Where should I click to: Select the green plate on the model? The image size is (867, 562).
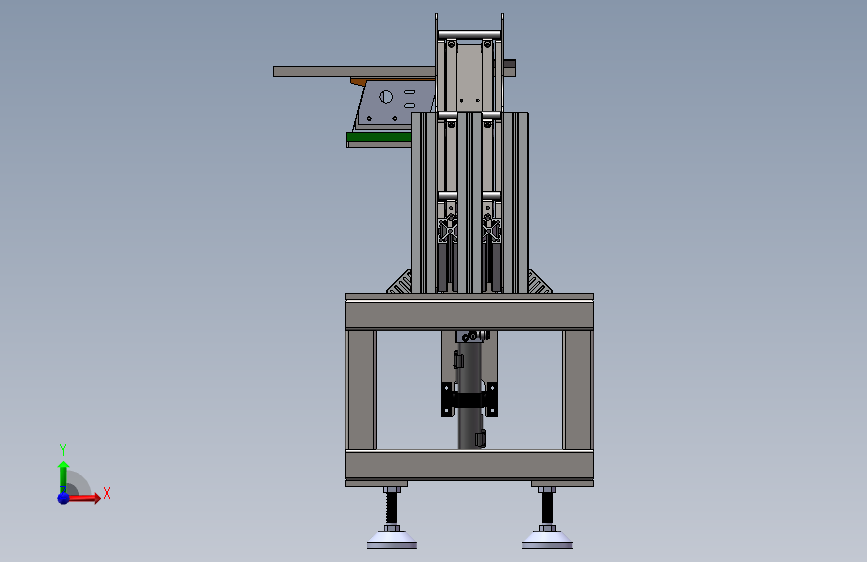coord(379,137)
